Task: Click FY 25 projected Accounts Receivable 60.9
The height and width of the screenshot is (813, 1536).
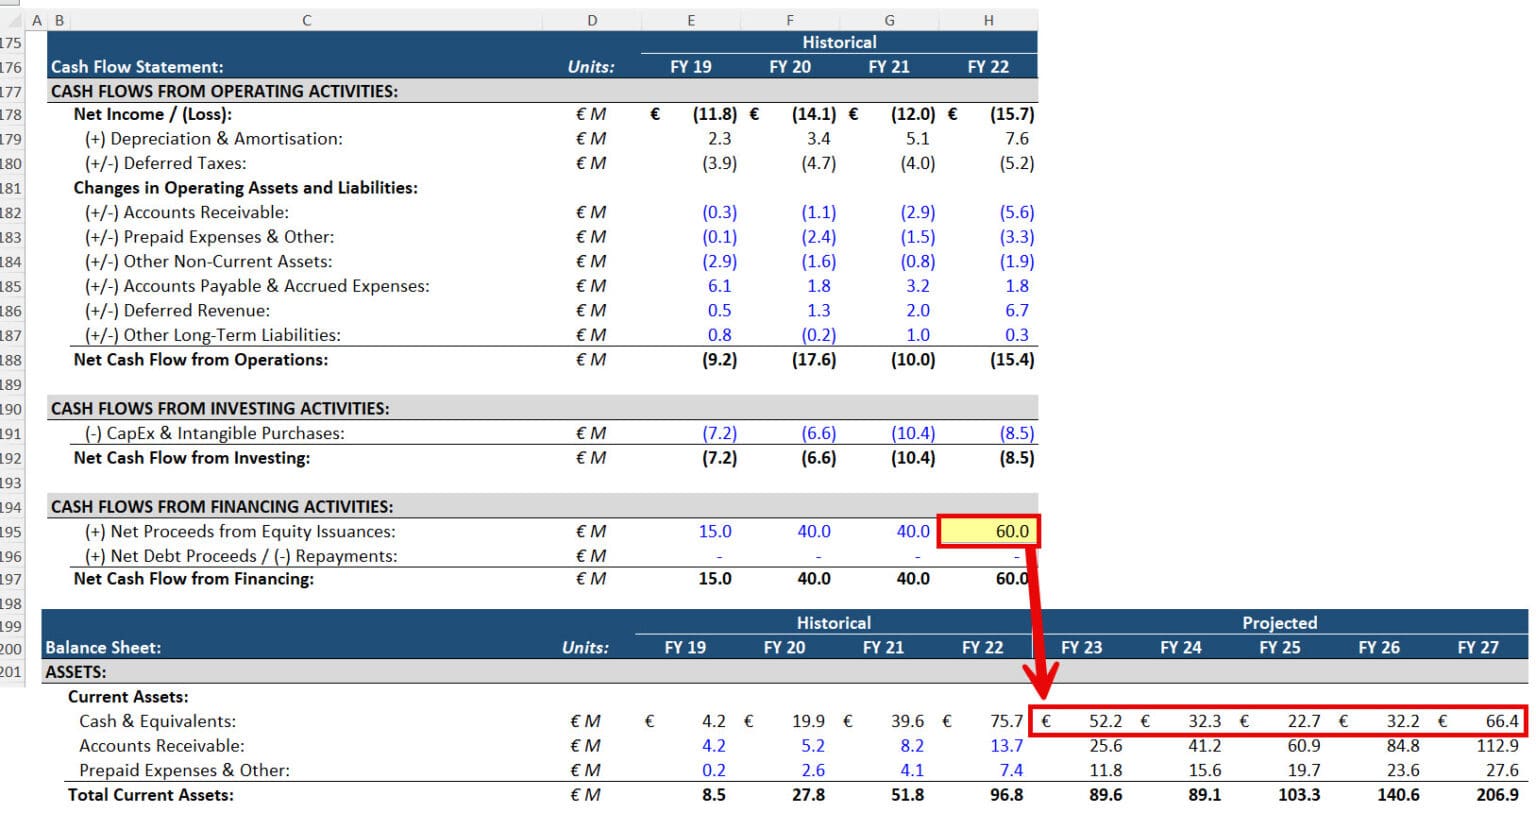Action: [x=1303, y=746]
